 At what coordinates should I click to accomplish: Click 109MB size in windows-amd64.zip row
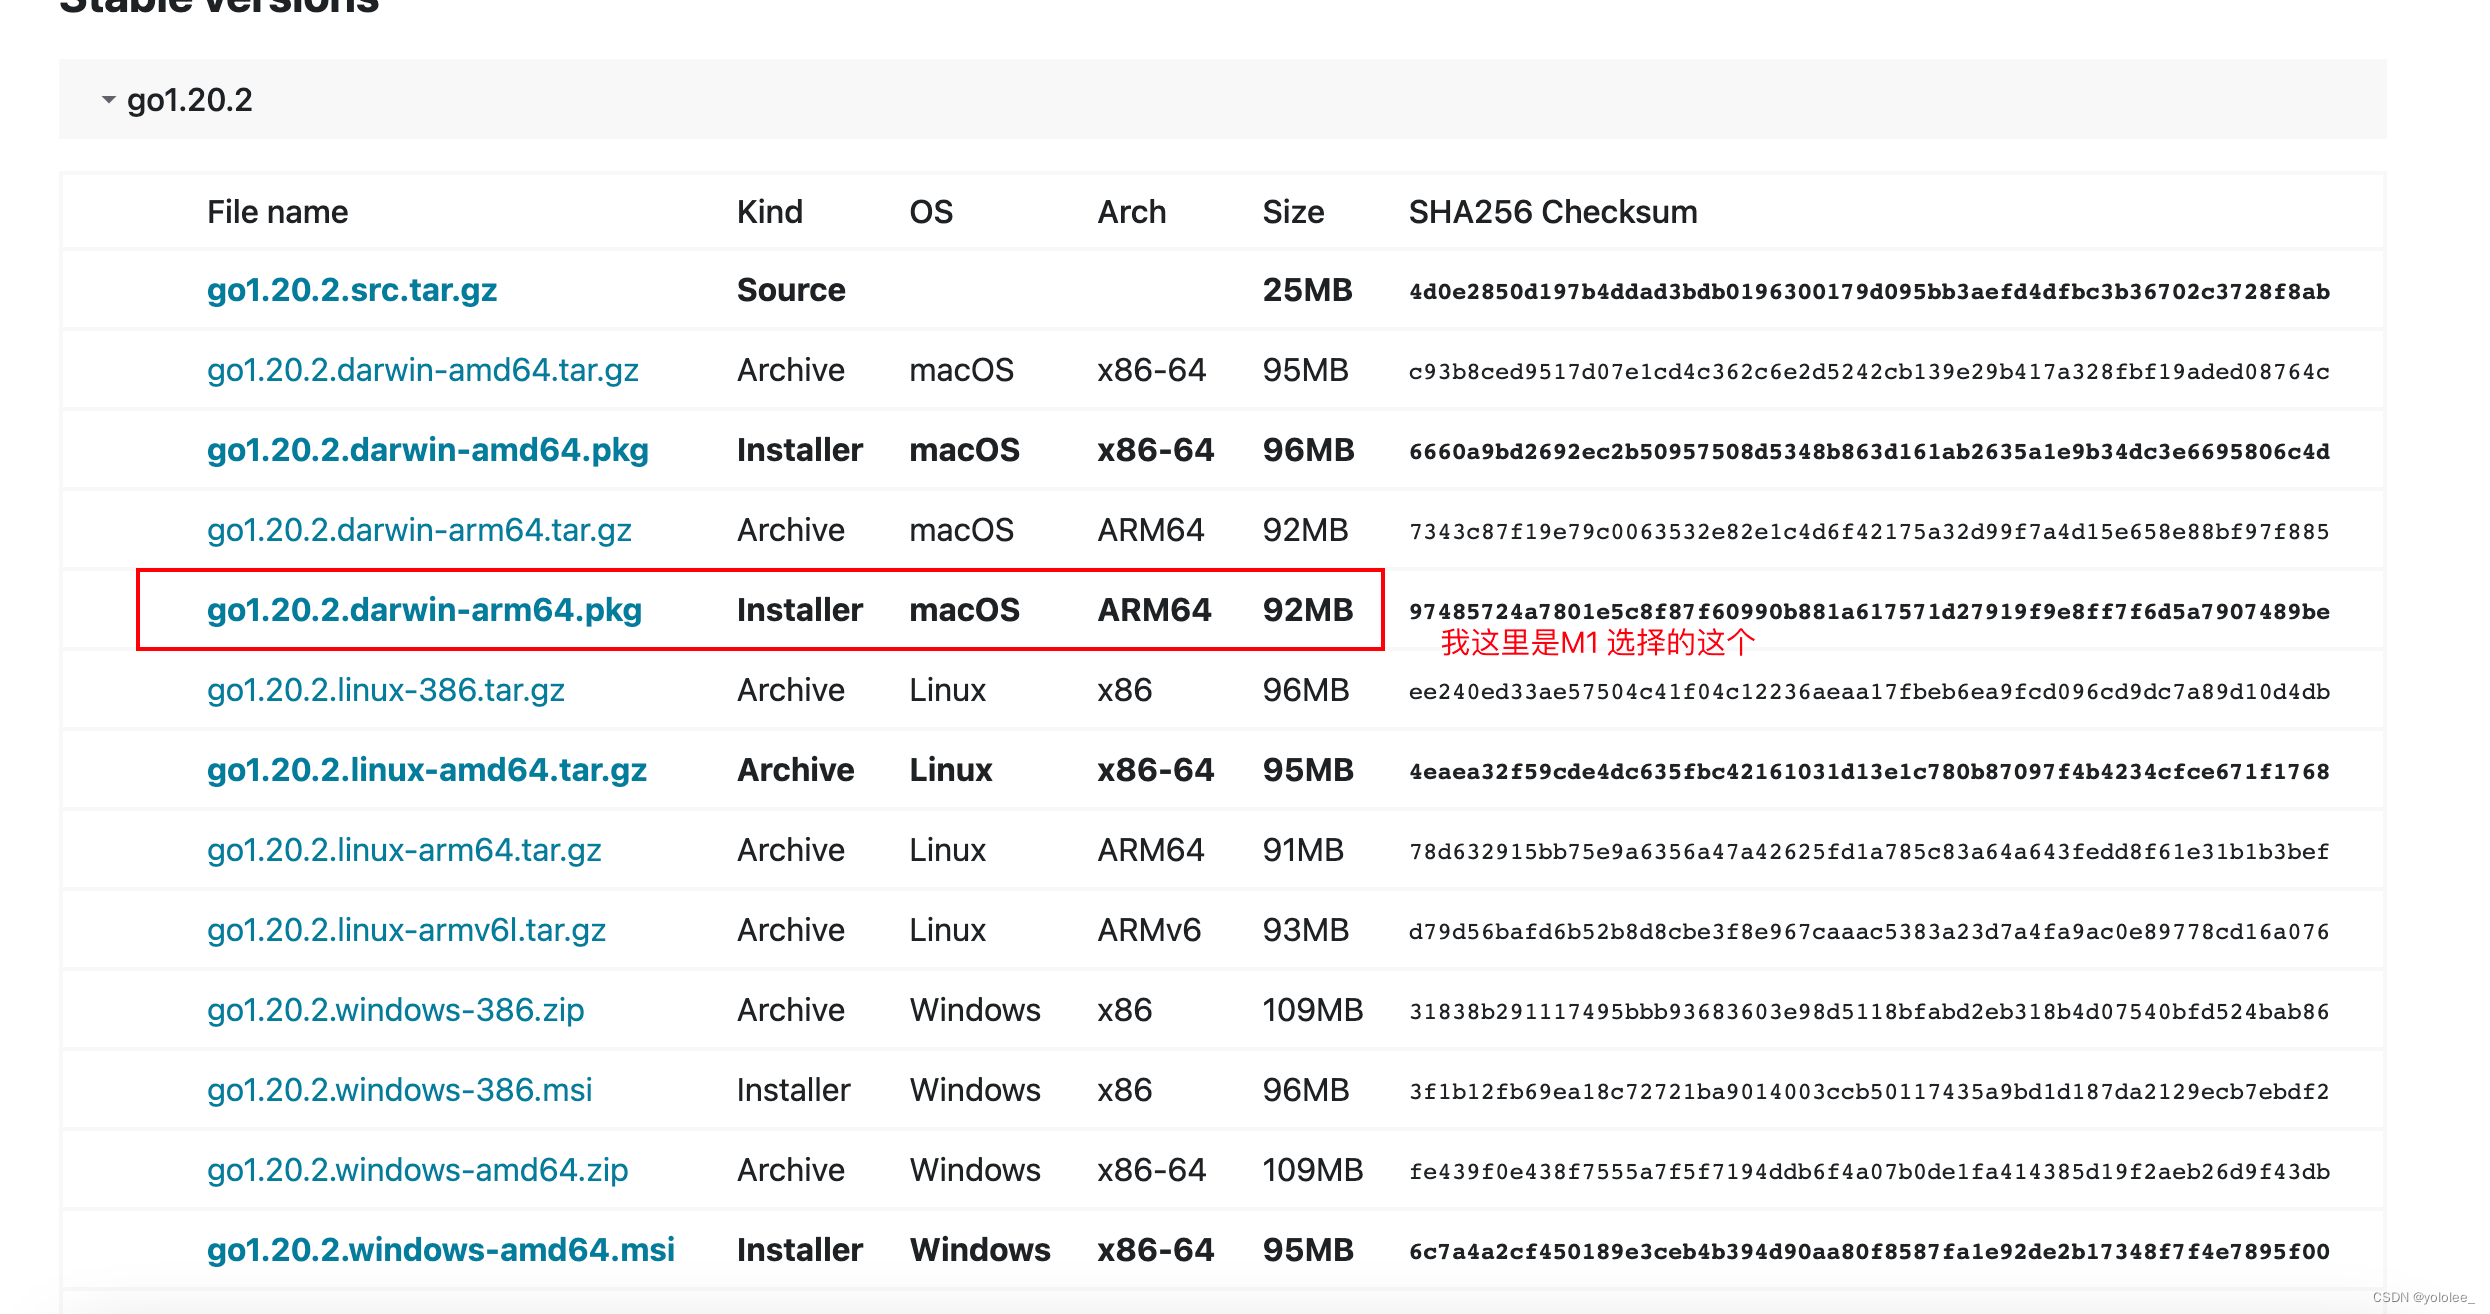(1313, 1170)
